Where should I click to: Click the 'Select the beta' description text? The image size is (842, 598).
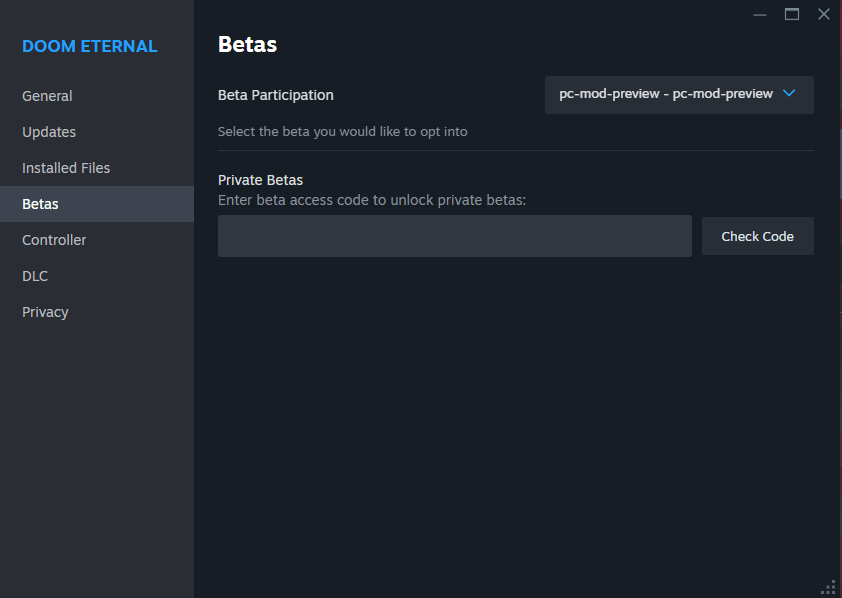click(x=343, y=131)
